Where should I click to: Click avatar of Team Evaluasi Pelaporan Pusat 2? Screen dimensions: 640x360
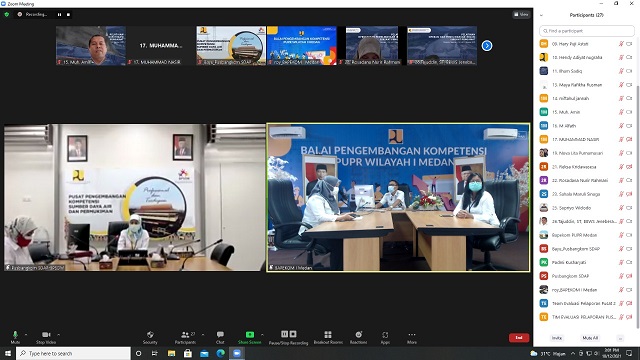(x=544, y=303)
